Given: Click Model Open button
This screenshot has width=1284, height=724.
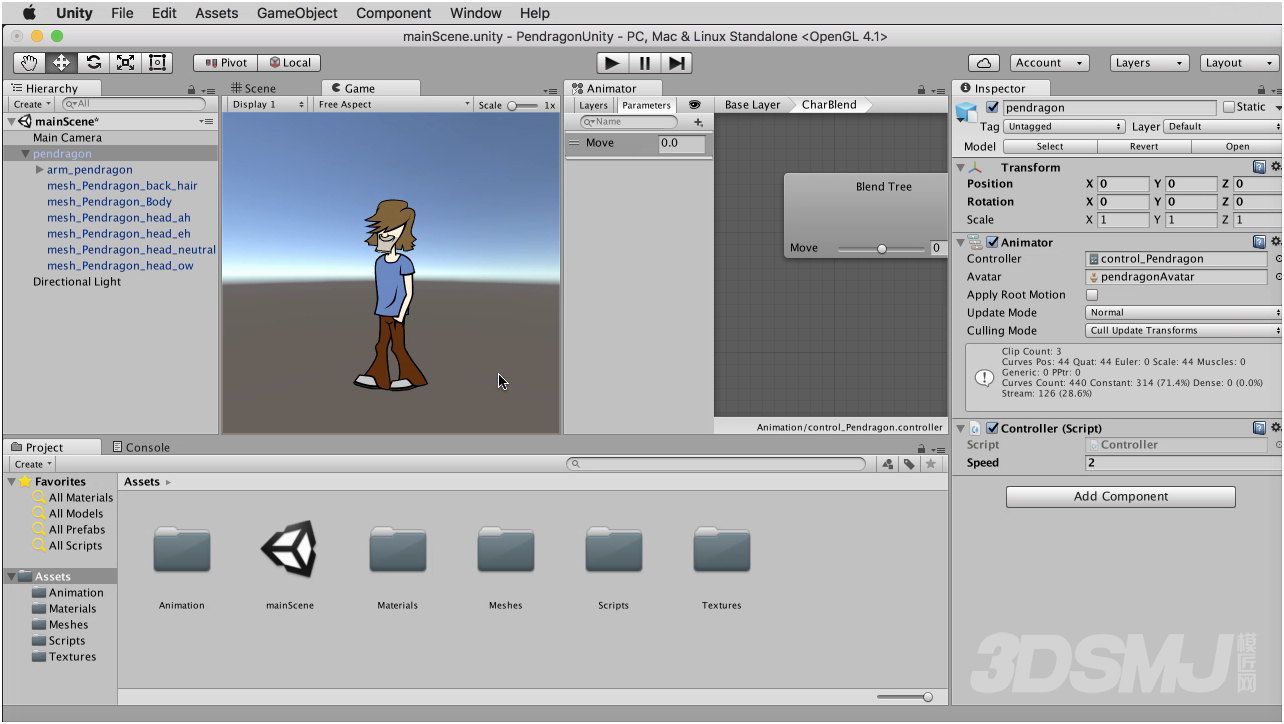Looking at the screenshot, I should (1237, 146).
